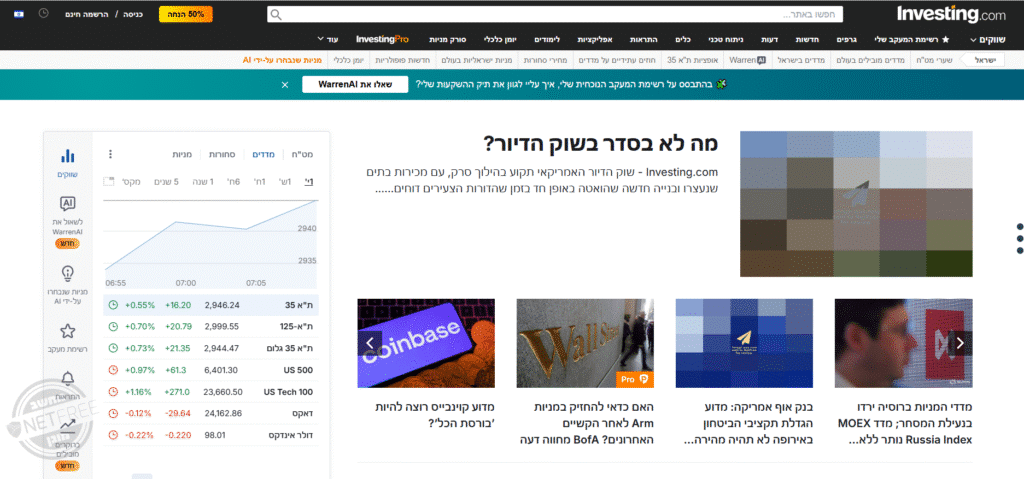Open the אופציות ת"א 35 sub-navigation link
The image size is (1024, 479).
point(692,60)
